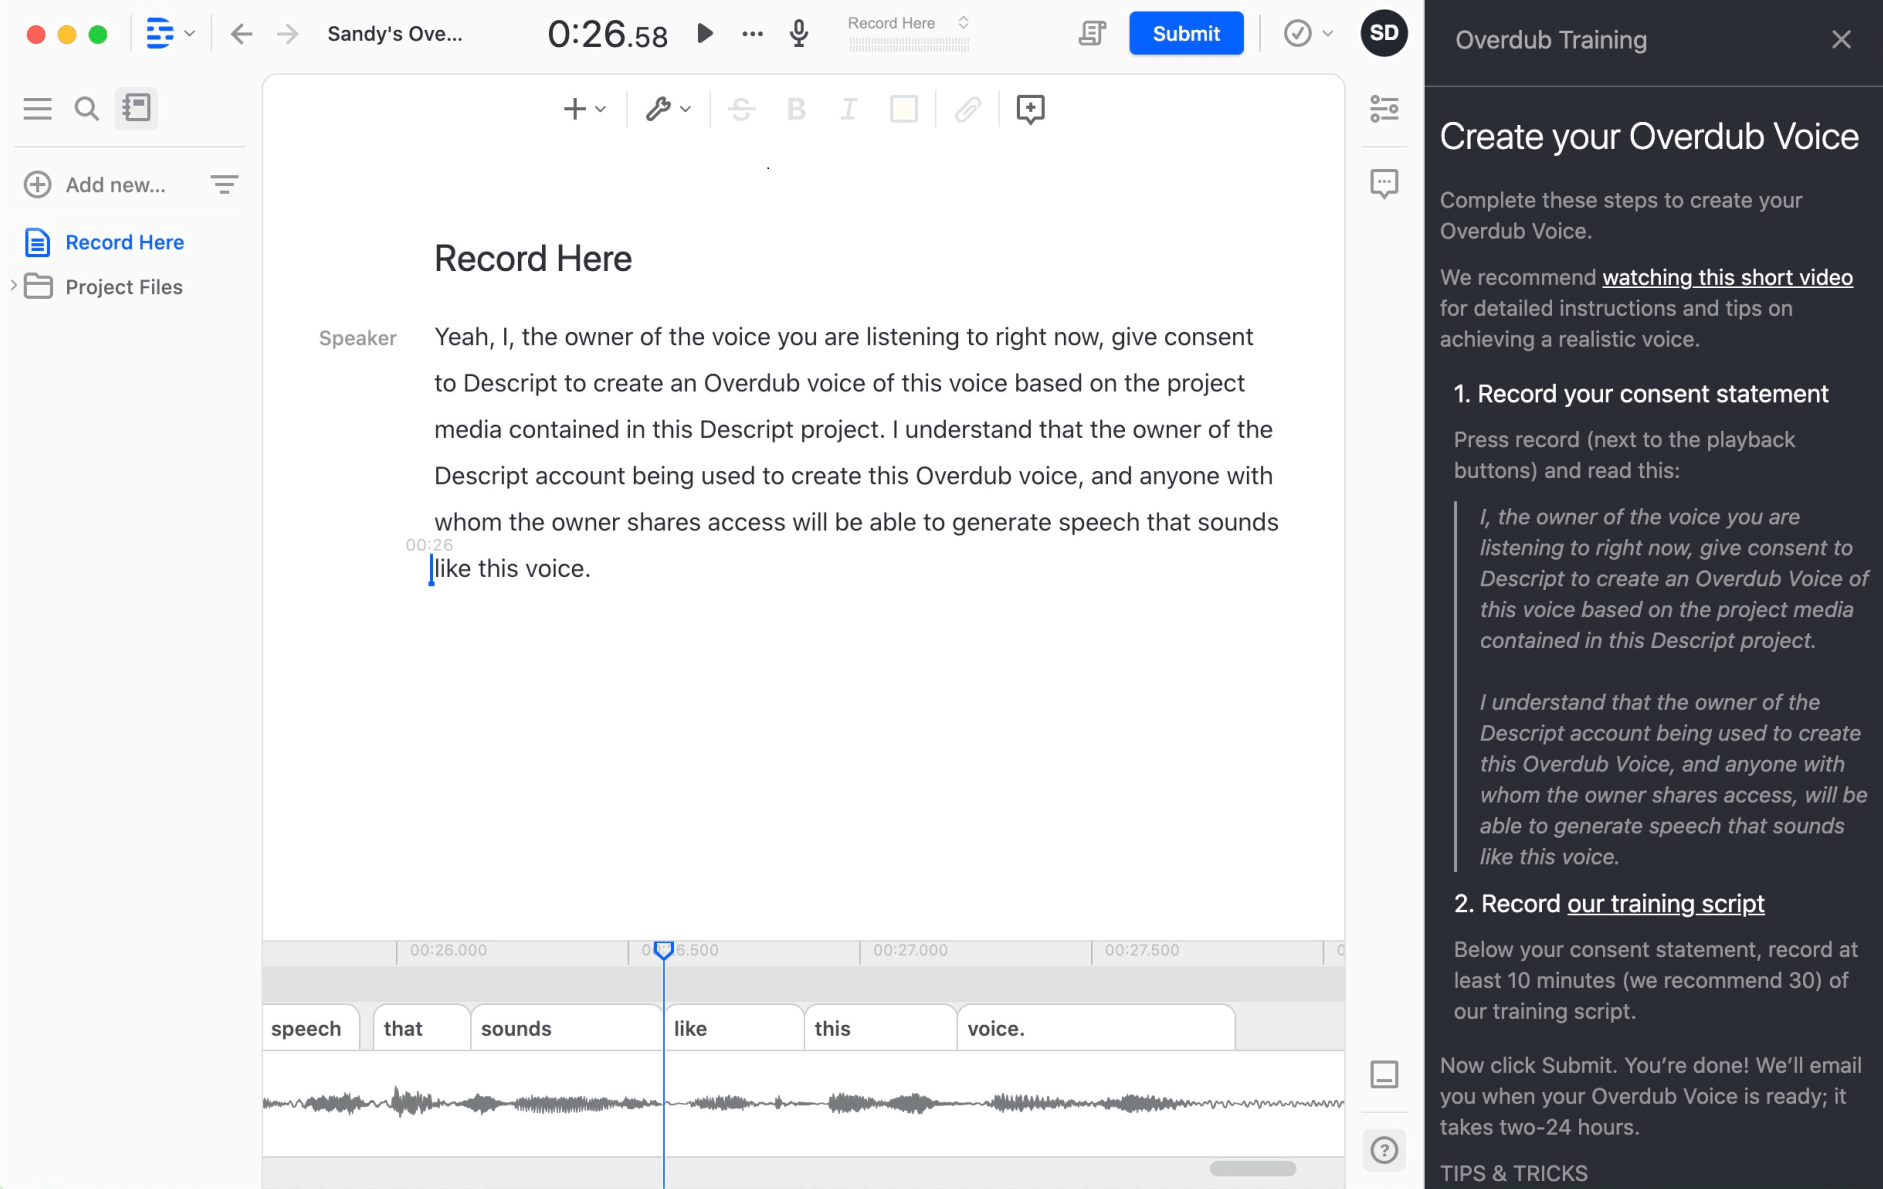Image resolution: width=1883 pixels, height=1189 pixels.
Task: Click the project title Sandy's Ove...
Action: coord(395,34)
